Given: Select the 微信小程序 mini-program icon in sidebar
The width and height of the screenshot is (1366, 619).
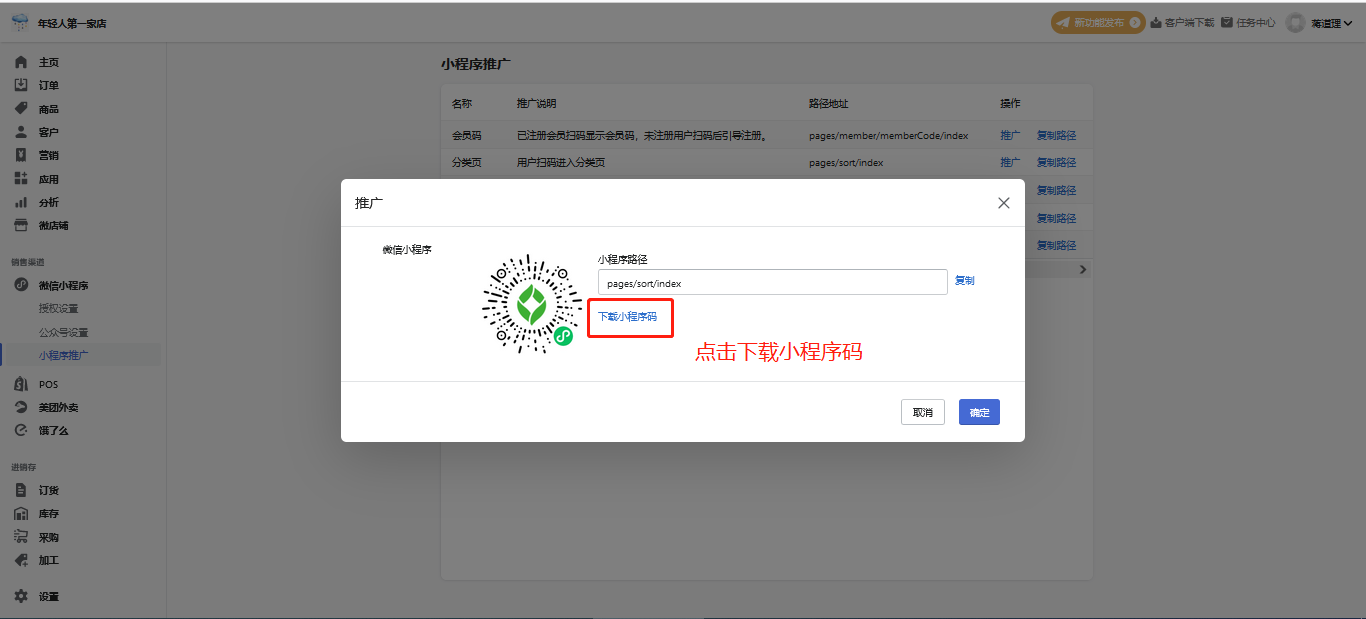Looking at the screenshot, I should coord(21,285).
